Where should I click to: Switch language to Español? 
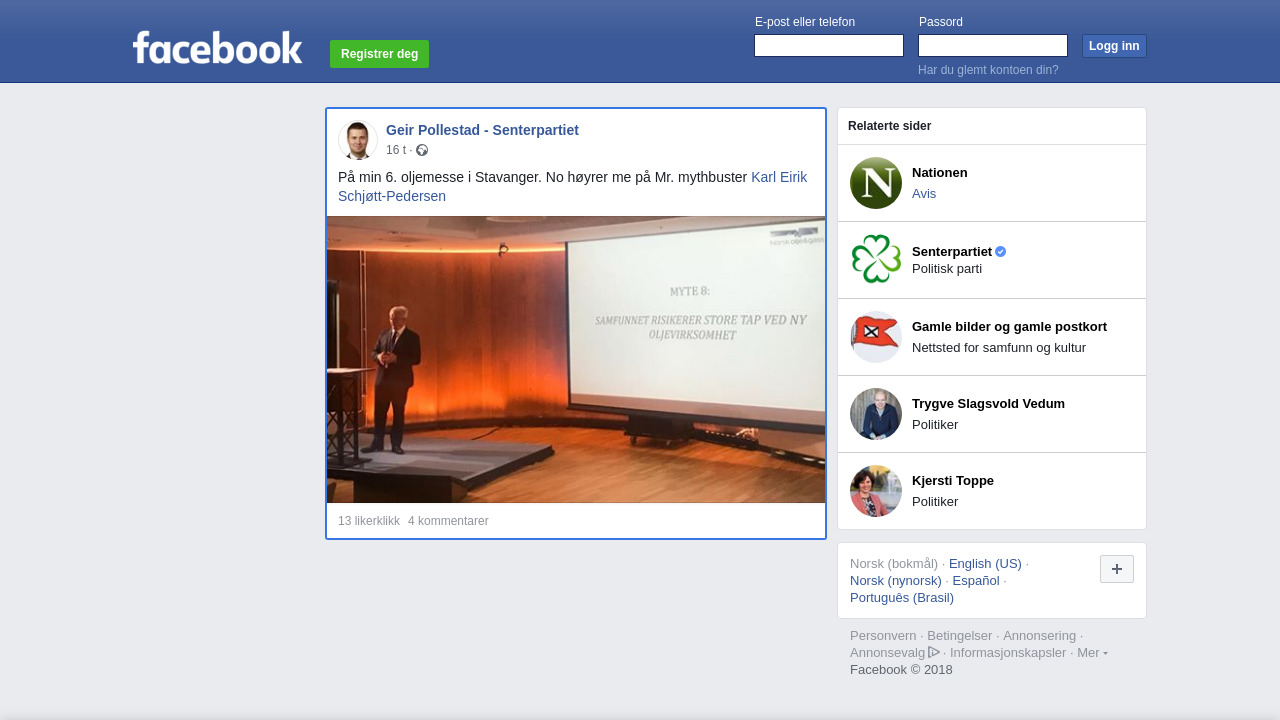(976, 581)
